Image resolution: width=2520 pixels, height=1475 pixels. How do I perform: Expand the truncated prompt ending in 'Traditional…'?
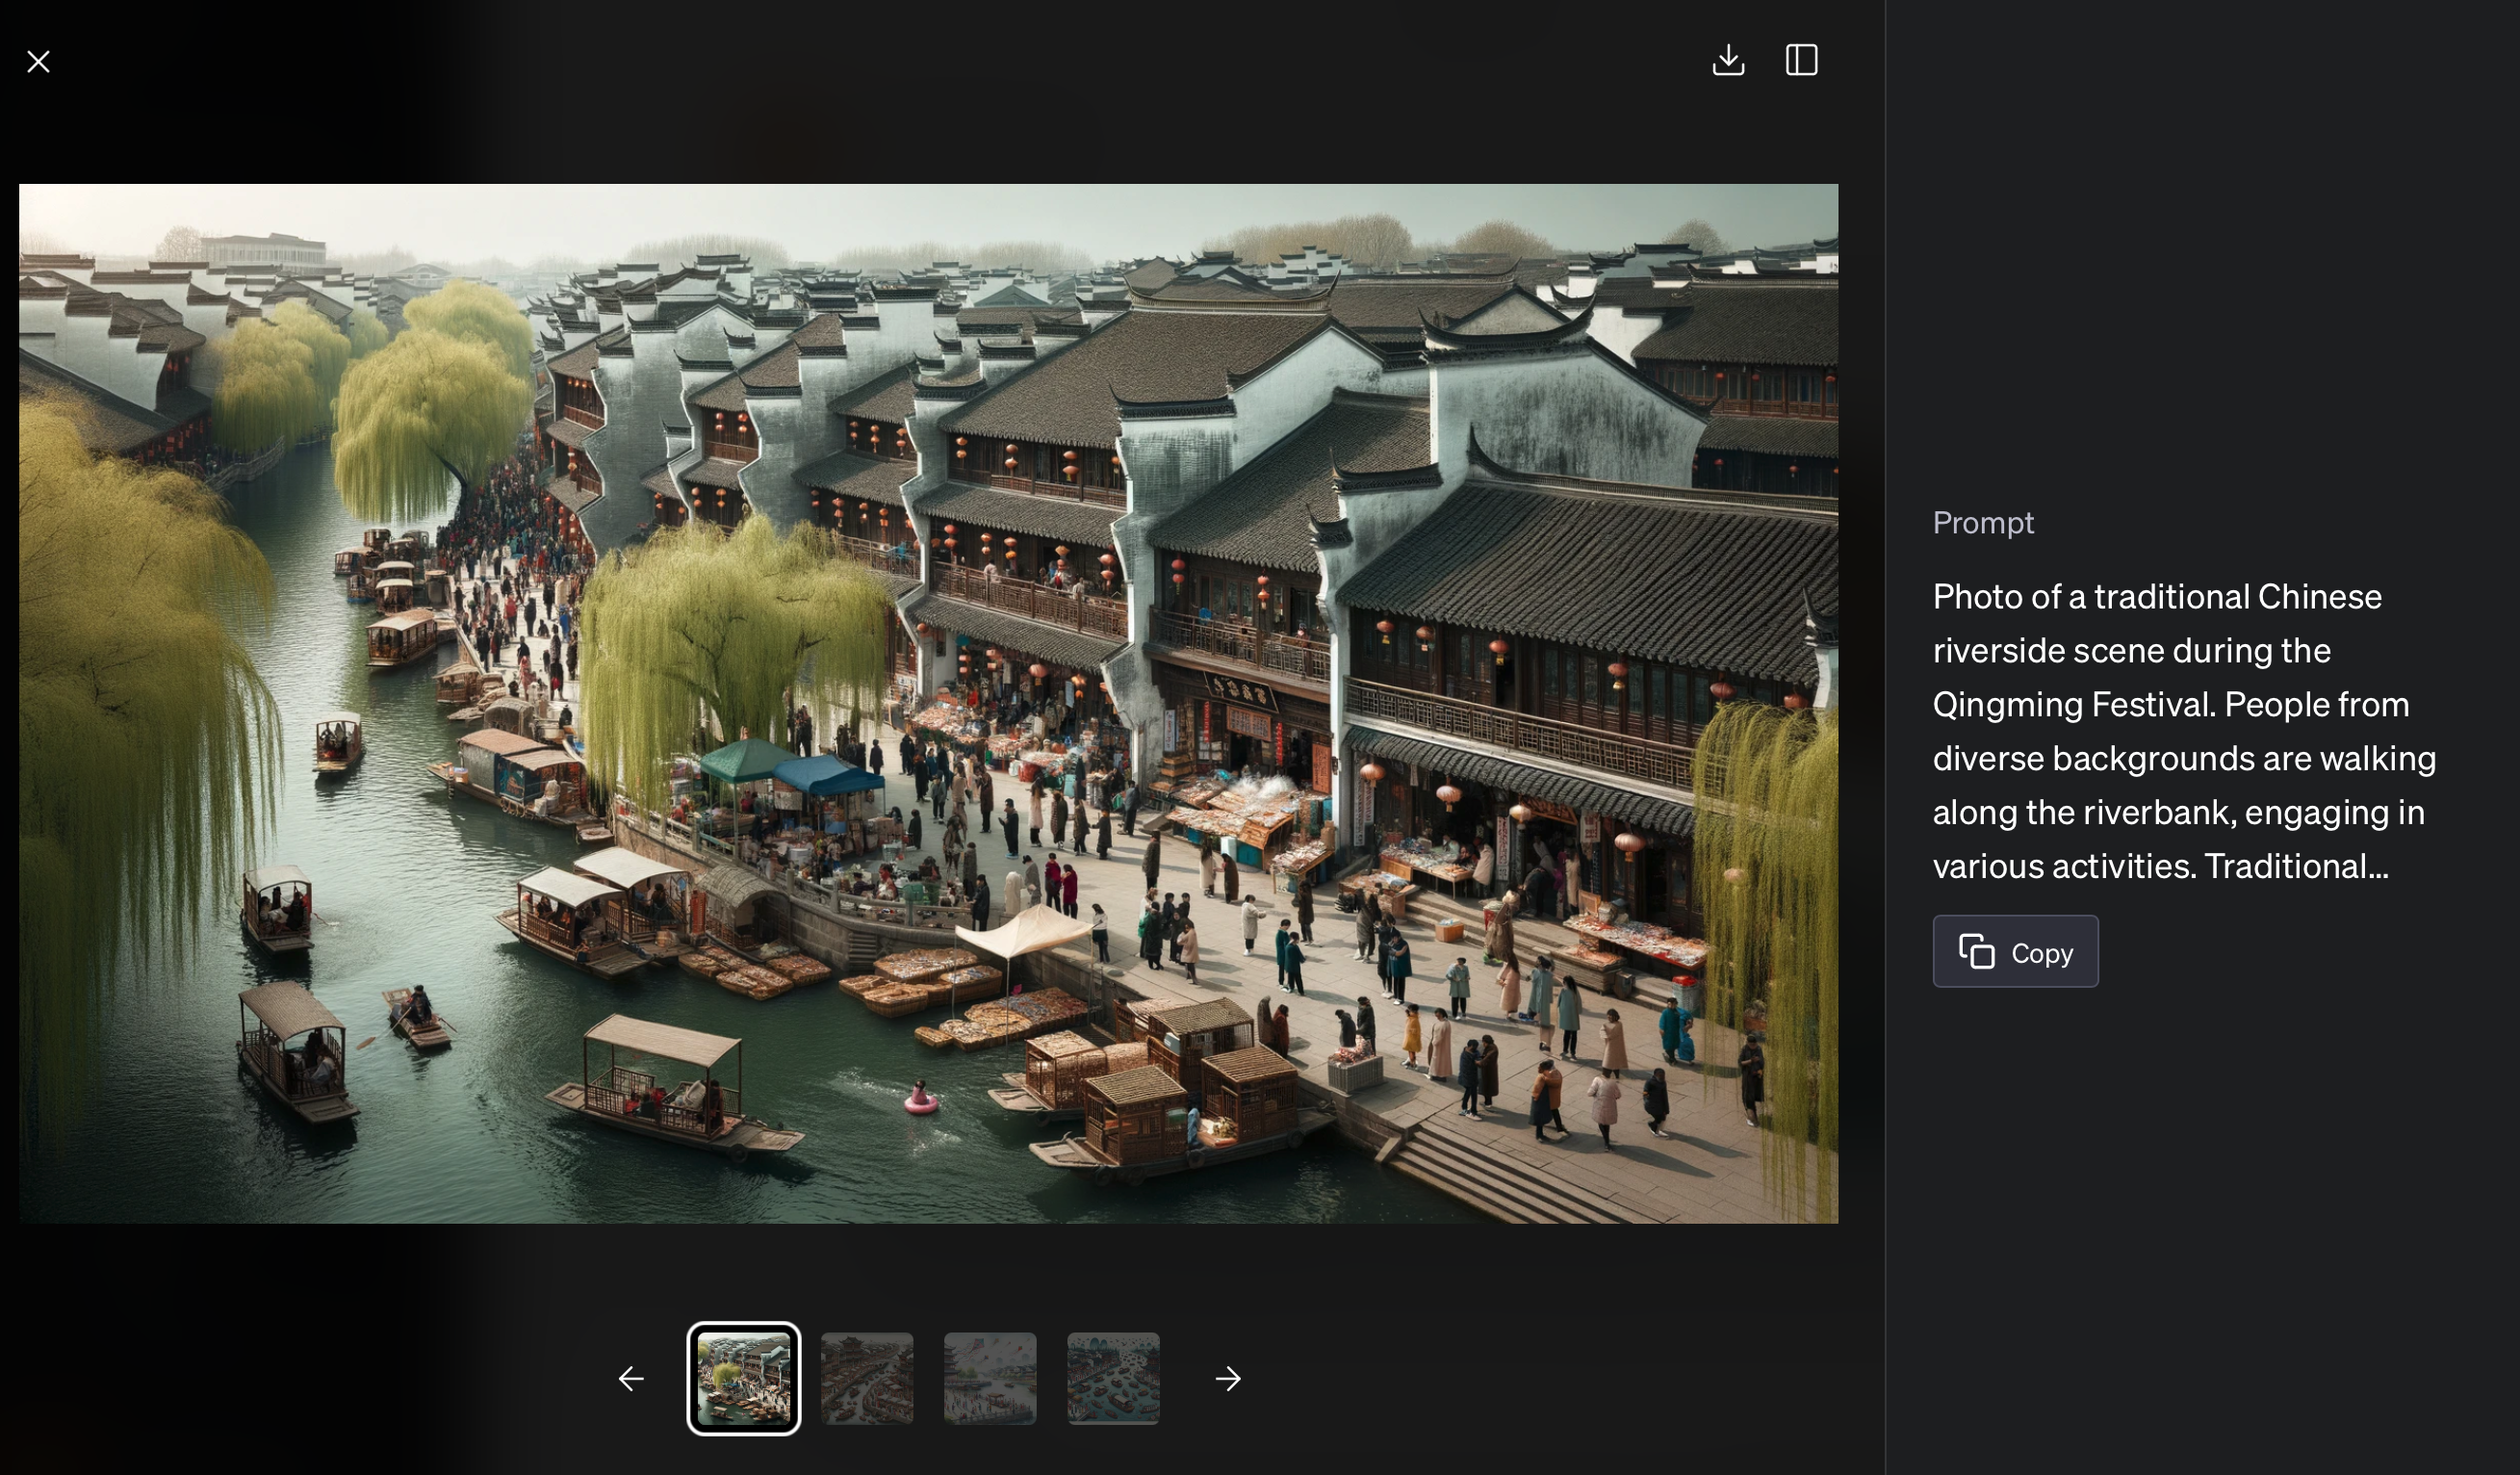[x=2294, y=866]
